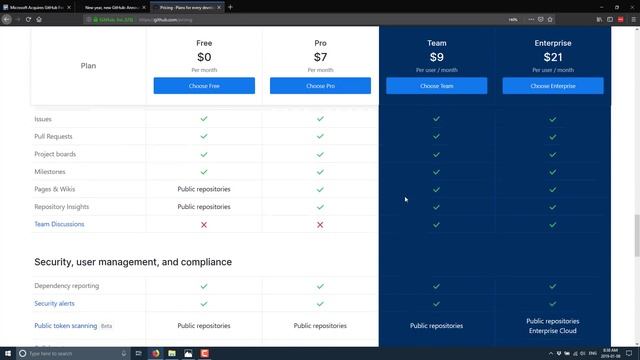Open the Security alerts link

point(54,303)
